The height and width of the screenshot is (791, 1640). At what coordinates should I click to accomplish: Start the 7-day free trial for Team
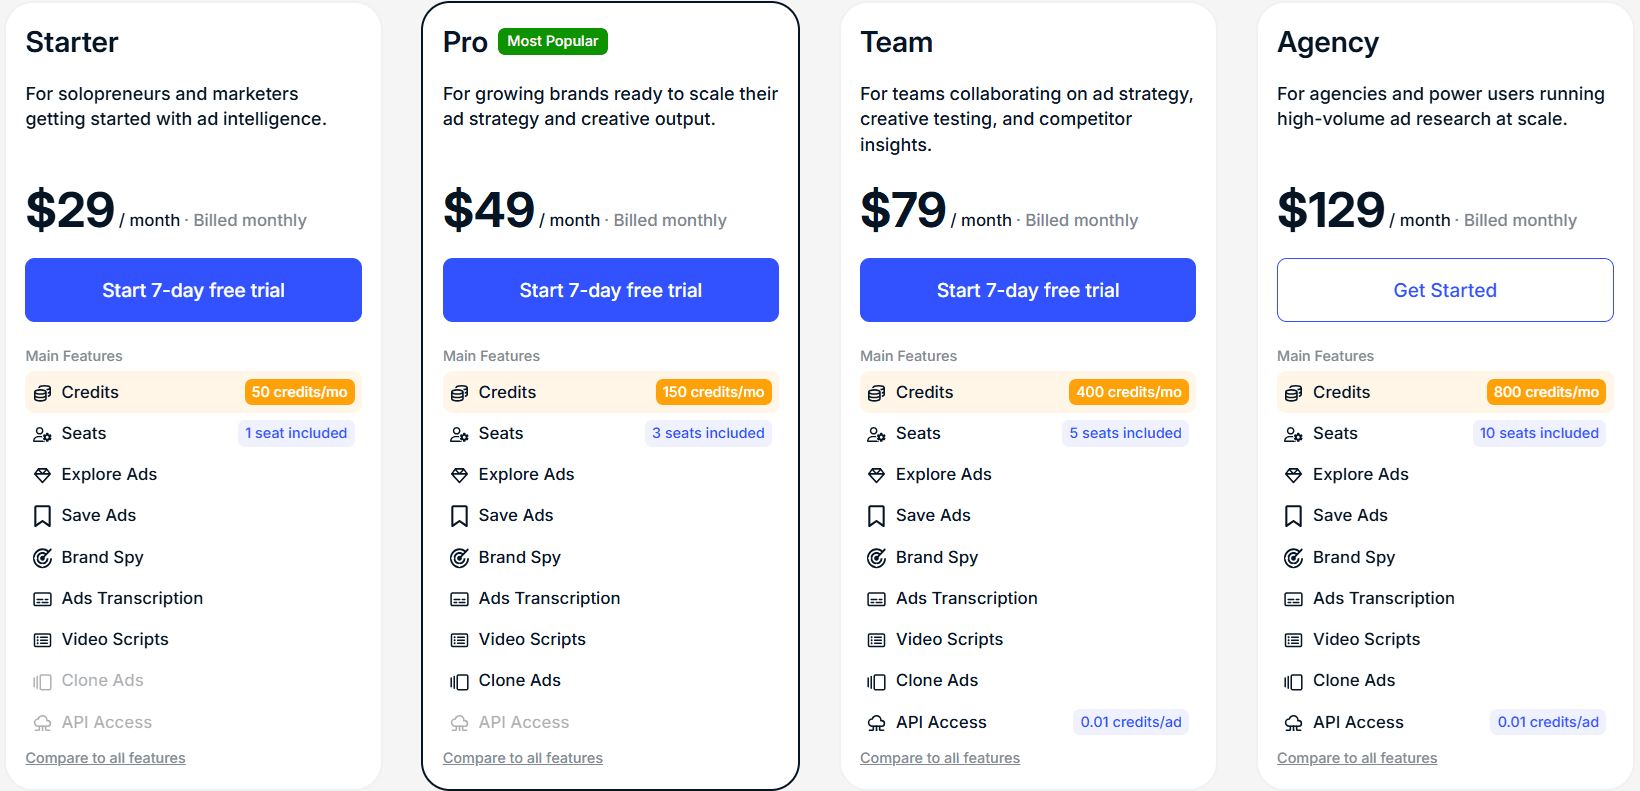1027,290
